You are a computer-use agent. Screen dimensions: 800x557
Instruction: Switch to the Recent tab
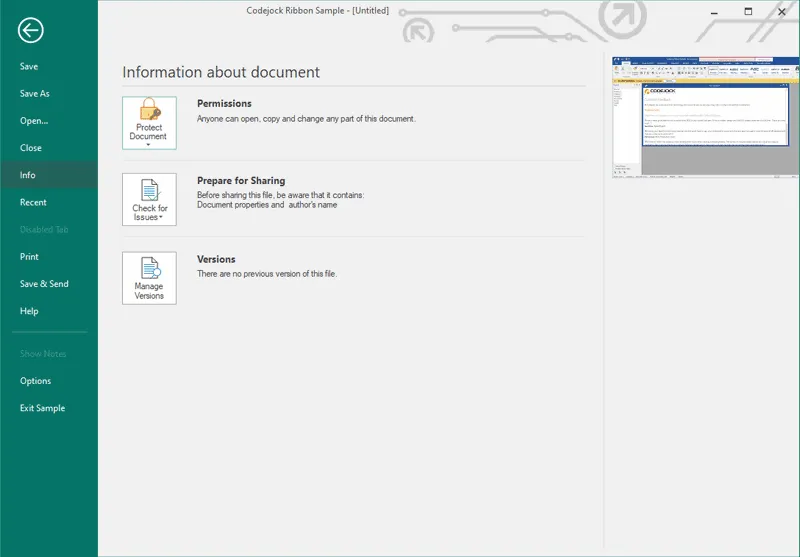point(33,202)
